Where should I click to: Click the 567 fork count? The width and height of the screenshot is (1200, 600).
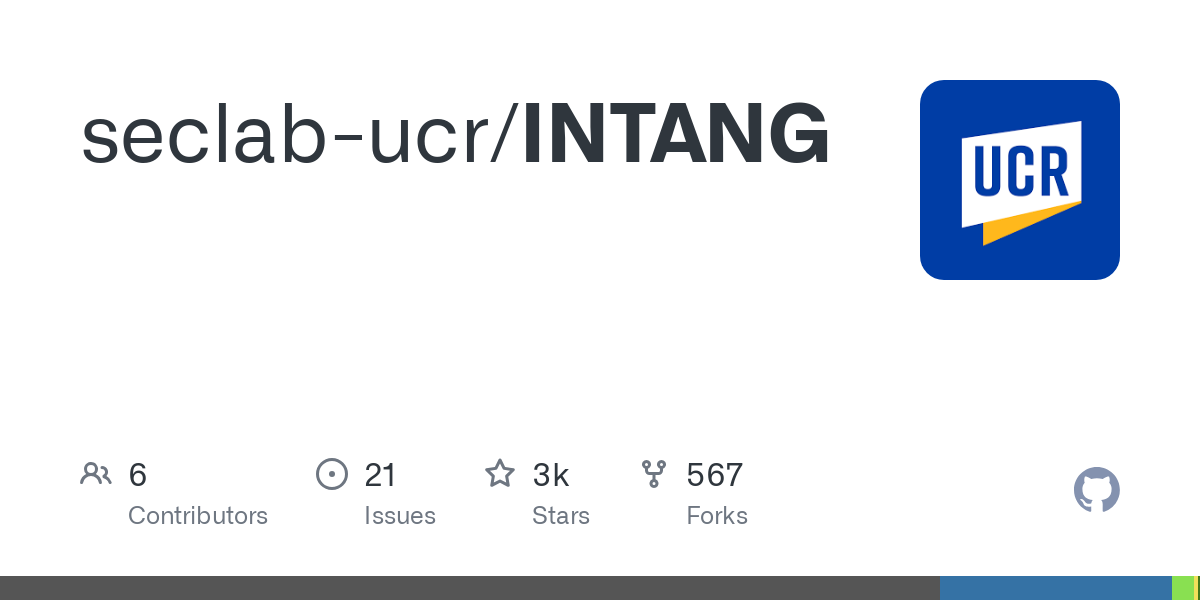click(x=714, y=475)
